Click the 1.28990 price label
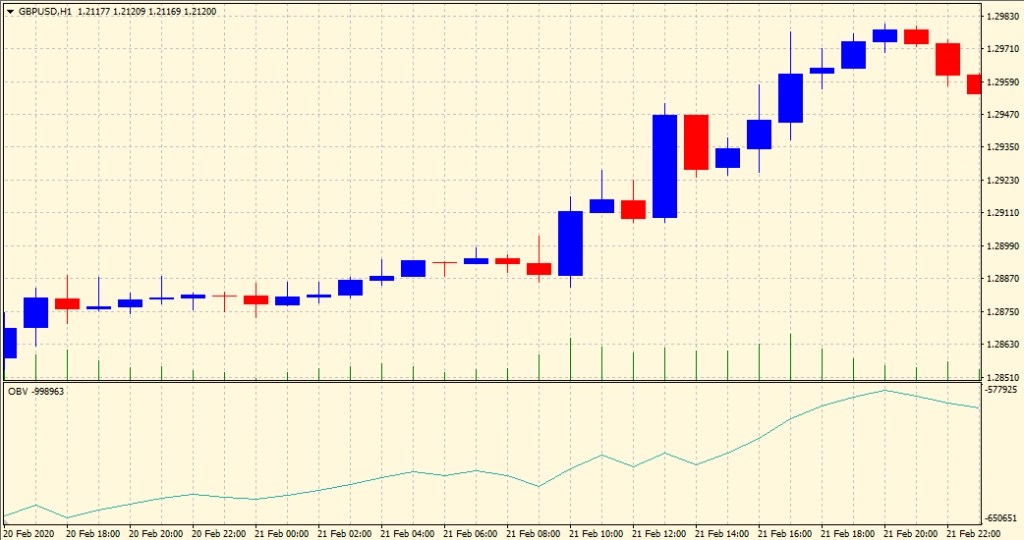 click(x=1002, y=246)
